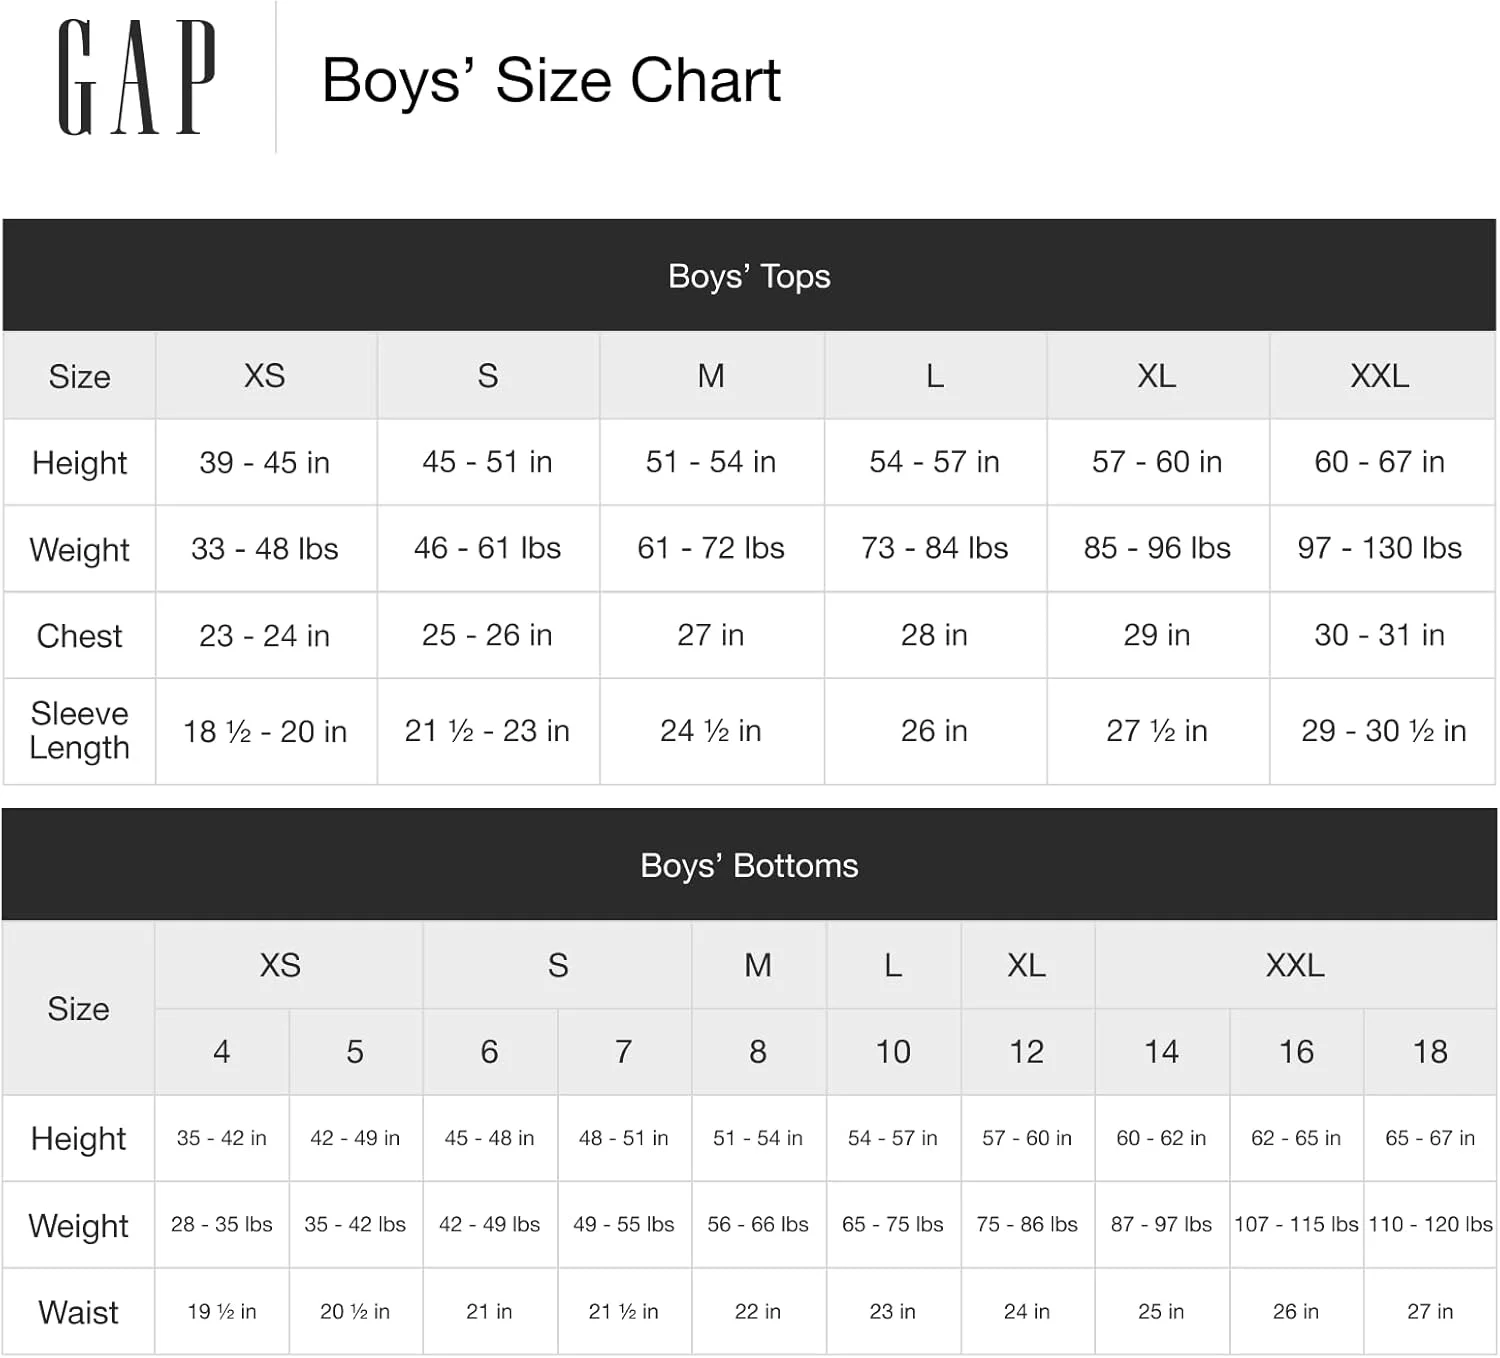This screenshot has height=1358, width=1500.
Task: Click the Boys' Size Chart title
Action: click(x=550, y=80)
